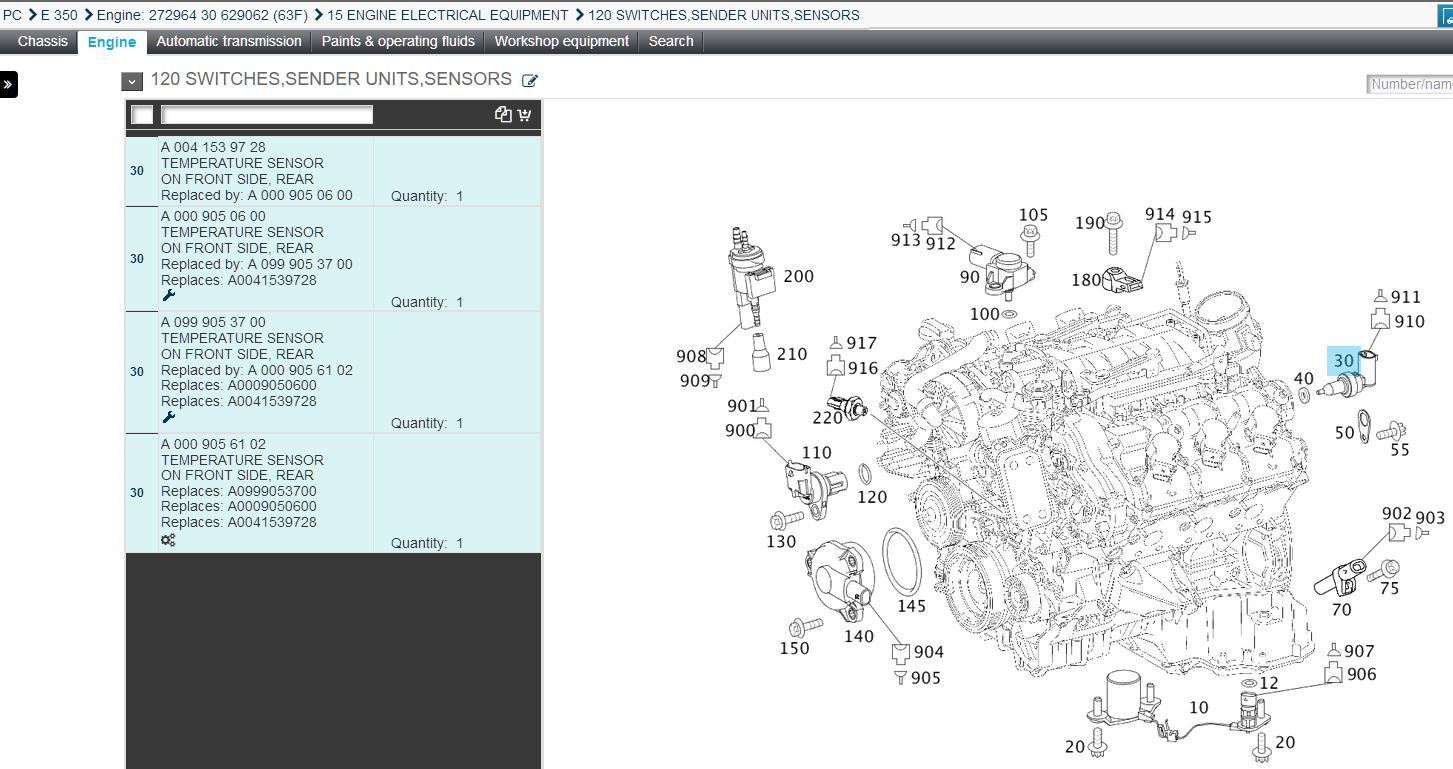
Task: Focus the parts list filter text field
Action: 267,115
